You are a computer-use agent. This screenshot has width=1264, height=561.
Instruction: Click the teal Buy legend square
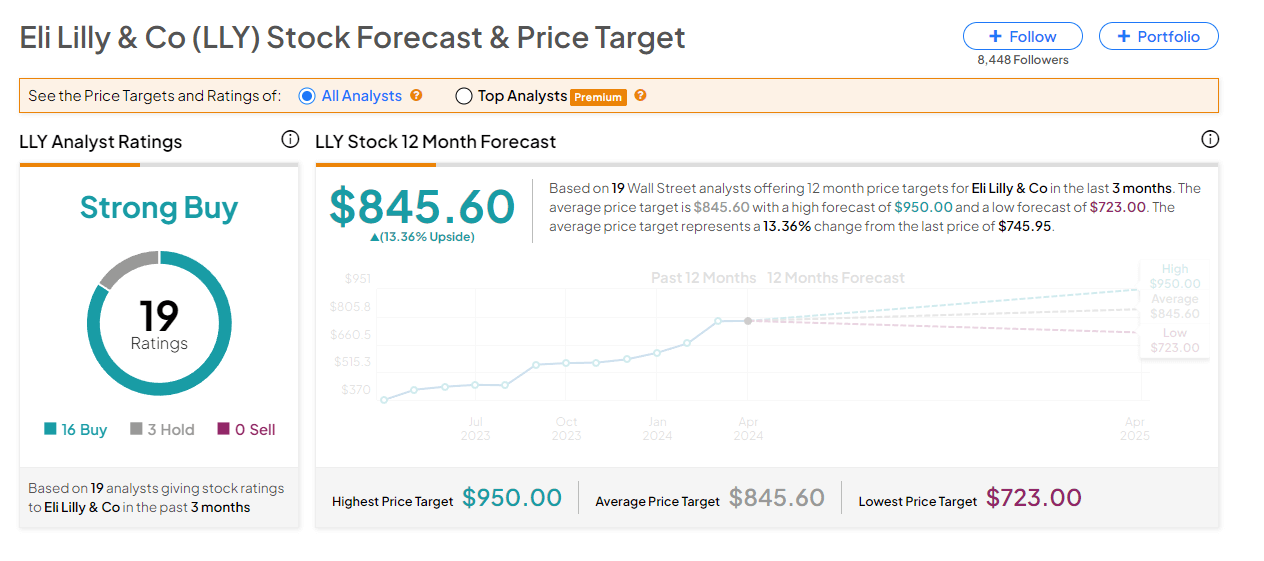[50, 429]
